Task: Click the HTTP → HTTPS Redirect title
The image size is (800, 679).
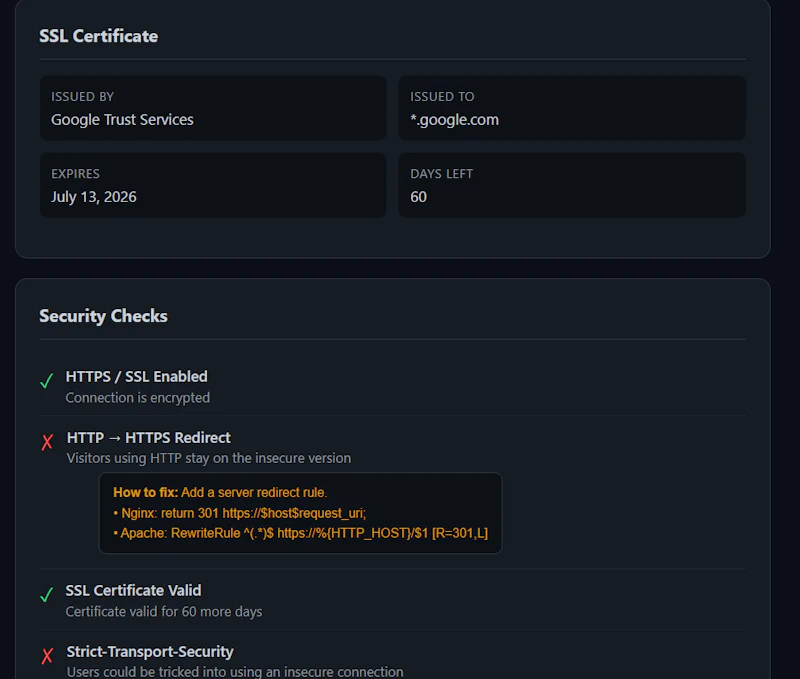Action: pos(148,438)
